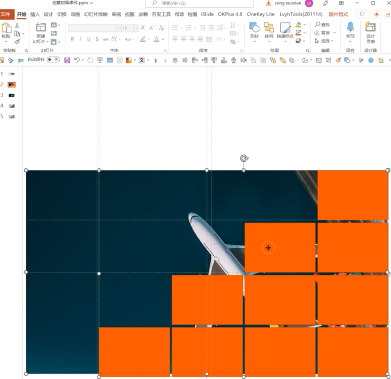
Task: Toggle Strikethrough formatting
Action: pos(105,39)
